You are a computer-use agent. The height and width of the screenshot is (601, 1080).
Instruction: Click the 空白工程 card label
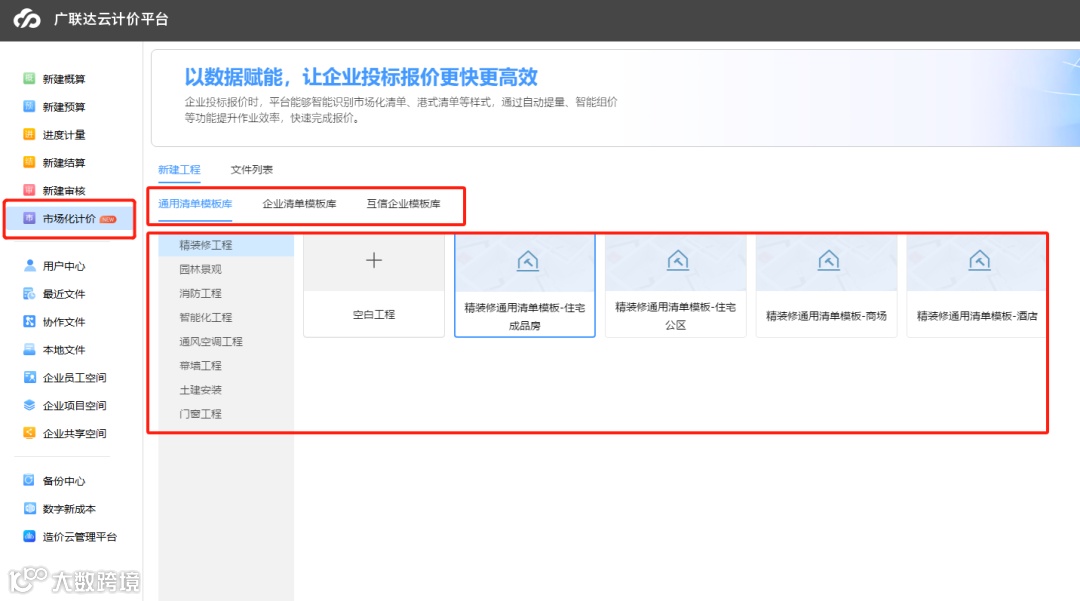[x=373, y=315]
